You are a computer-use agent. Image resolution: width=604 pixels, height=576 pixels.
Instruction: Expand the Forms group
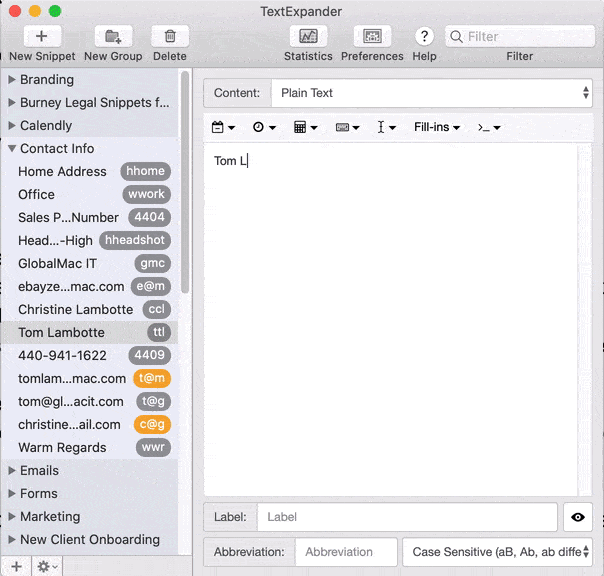click(x=12, y=494)
